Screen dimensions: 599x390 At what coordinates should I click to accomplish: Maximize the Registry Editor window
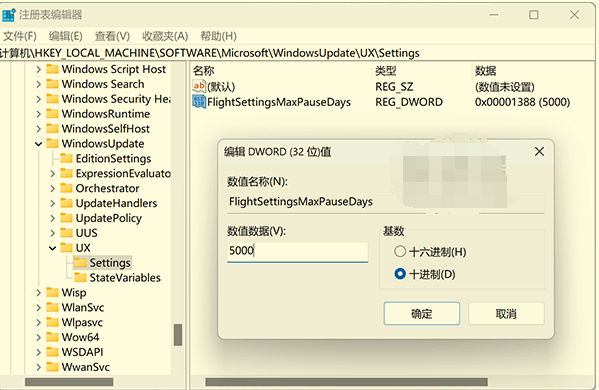[534, 15]
